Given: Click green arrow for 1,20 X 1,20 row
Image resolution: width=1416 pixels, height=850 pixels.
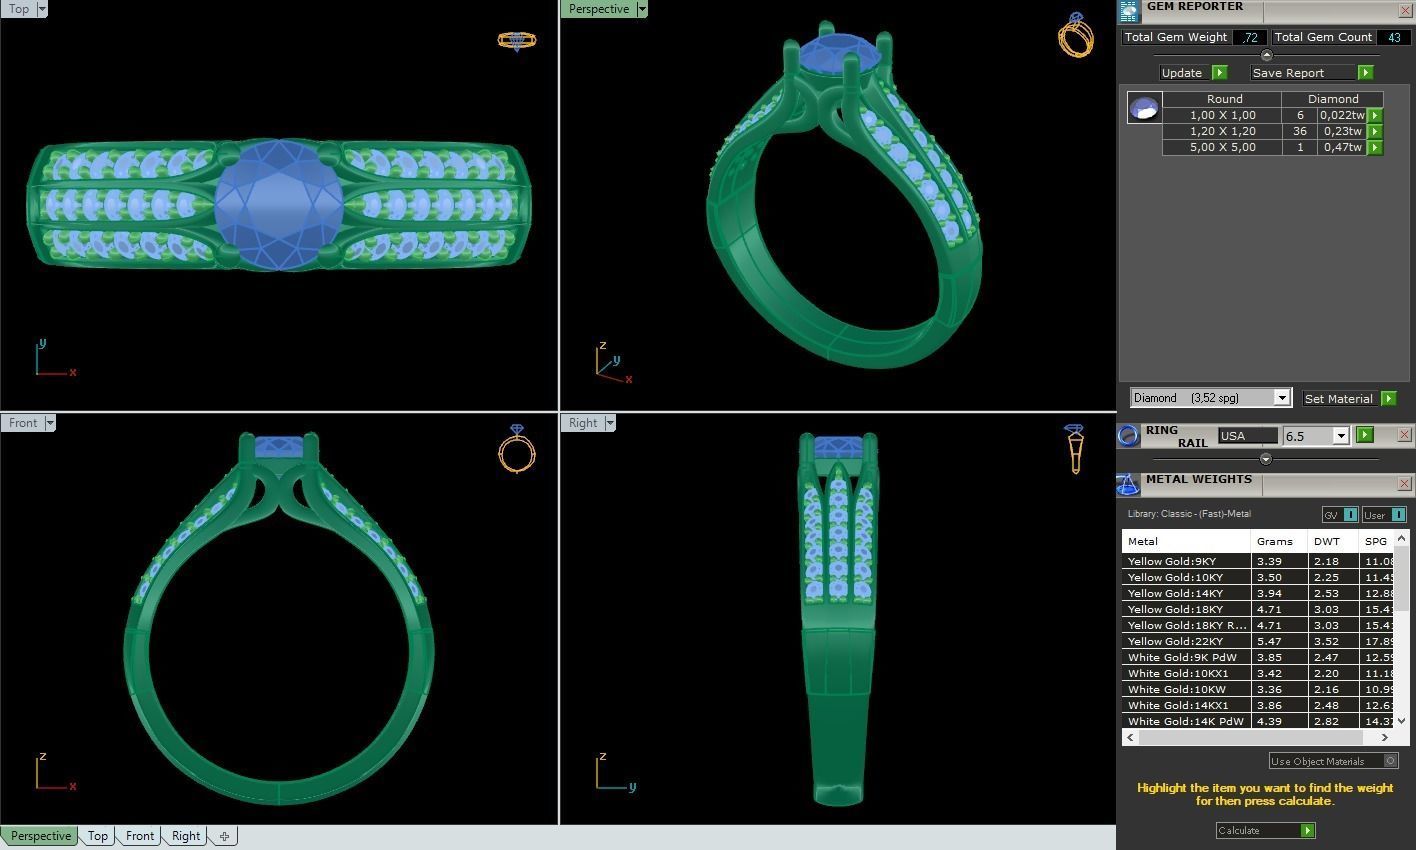Looking at the screenshot, I should click(1375, 131).
